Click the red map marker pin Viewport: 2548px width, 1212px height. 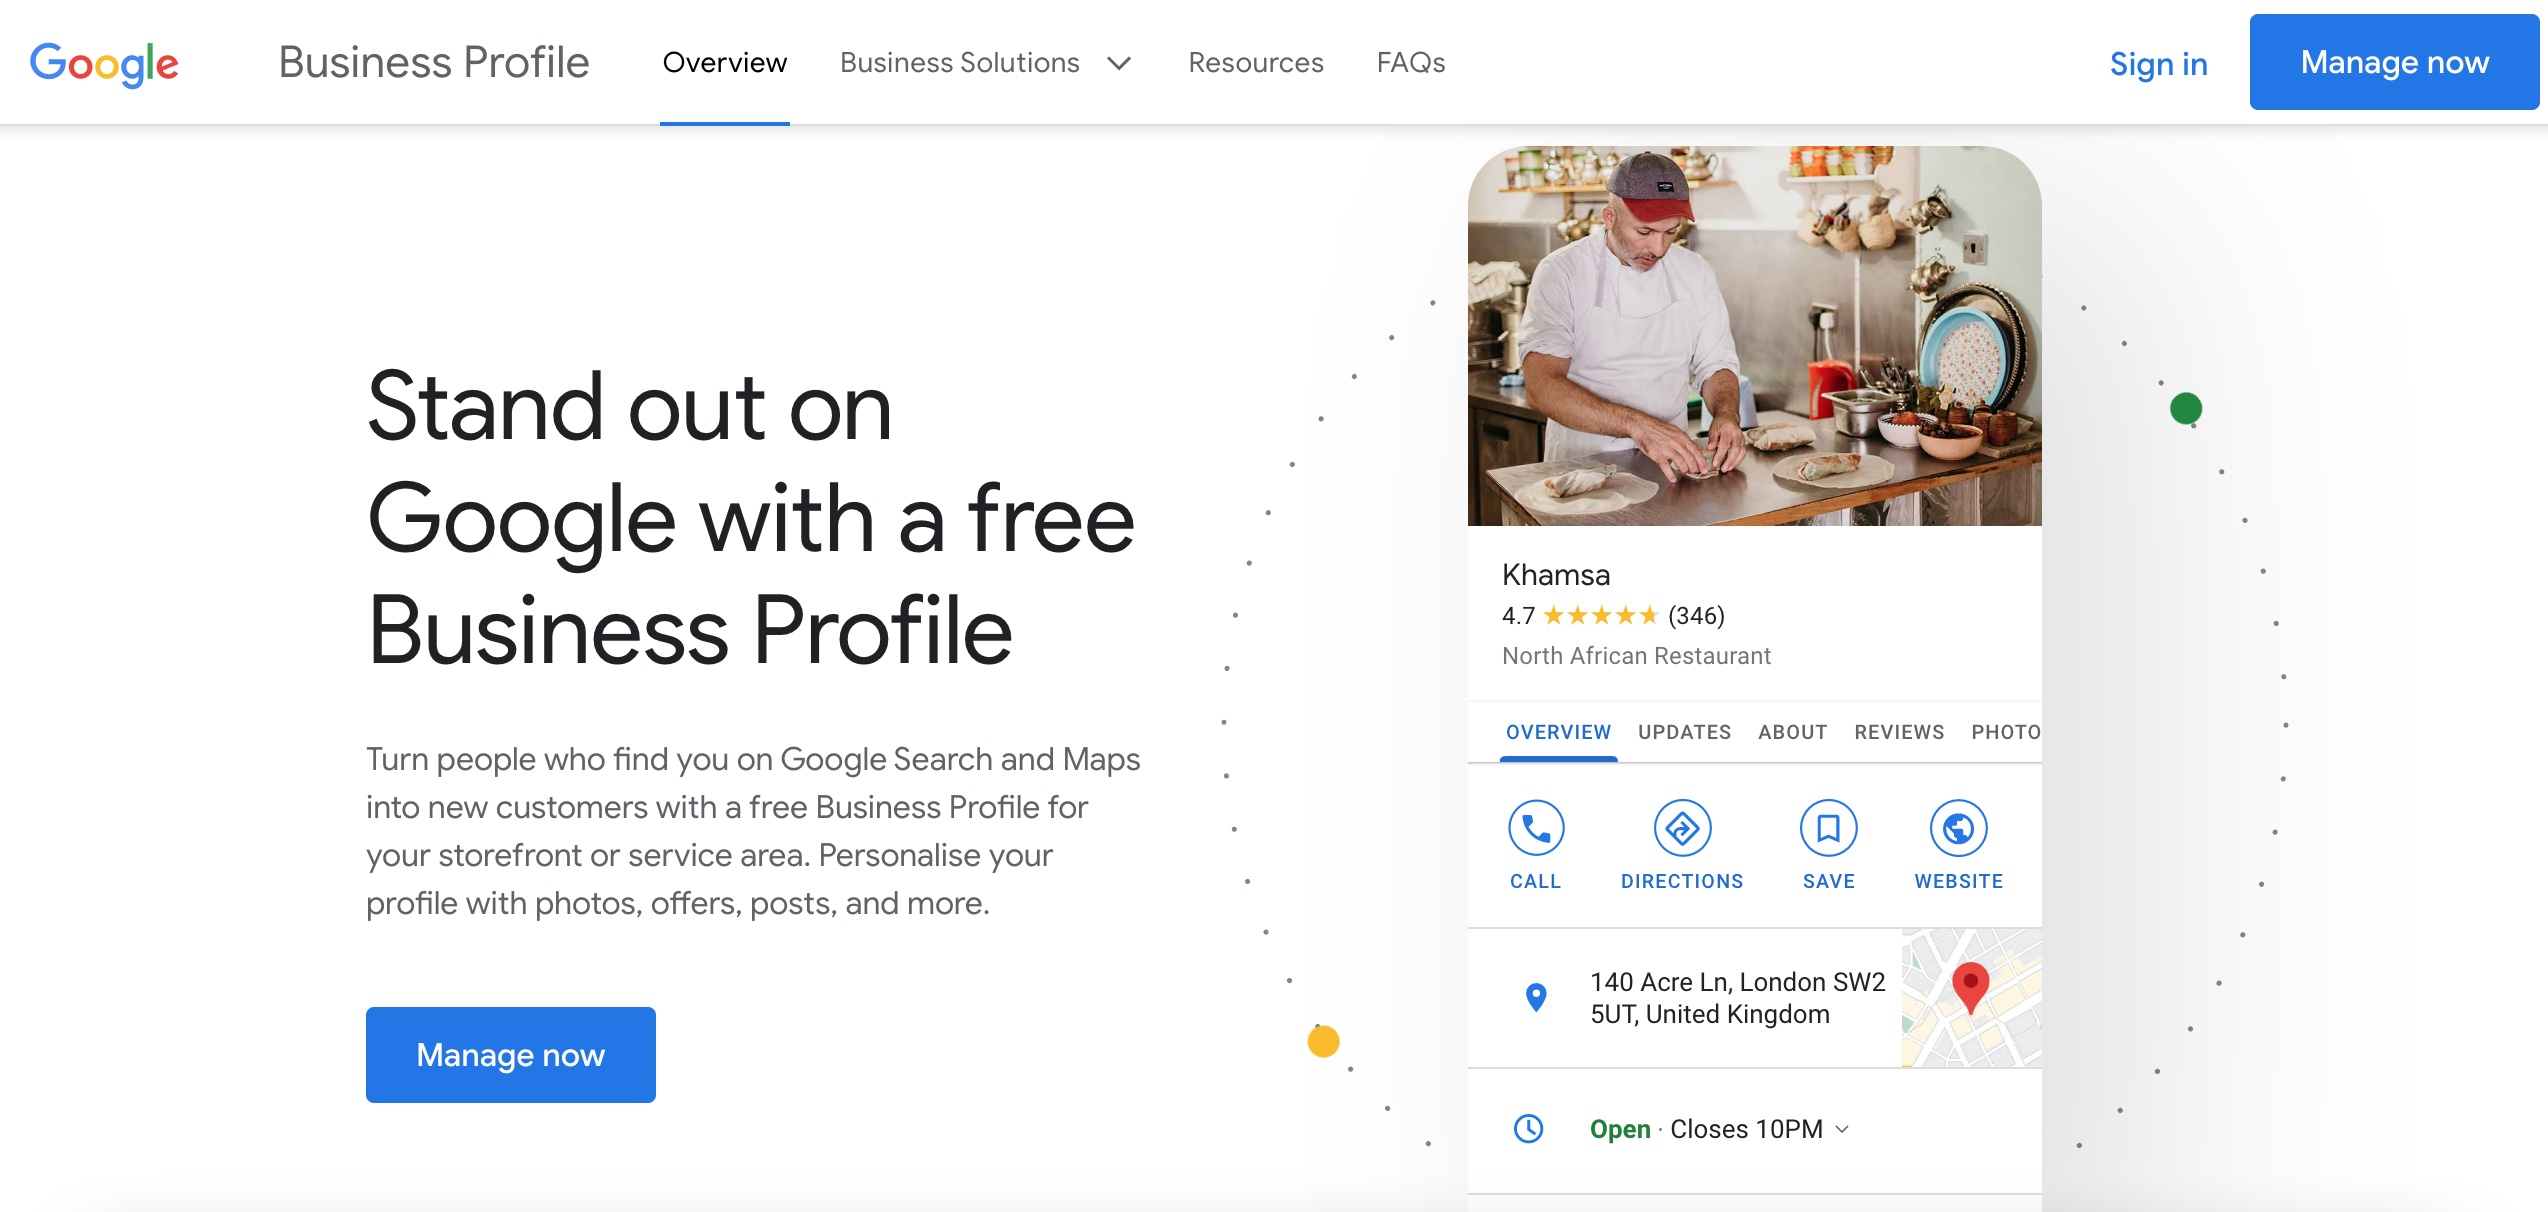[1970, 985]
